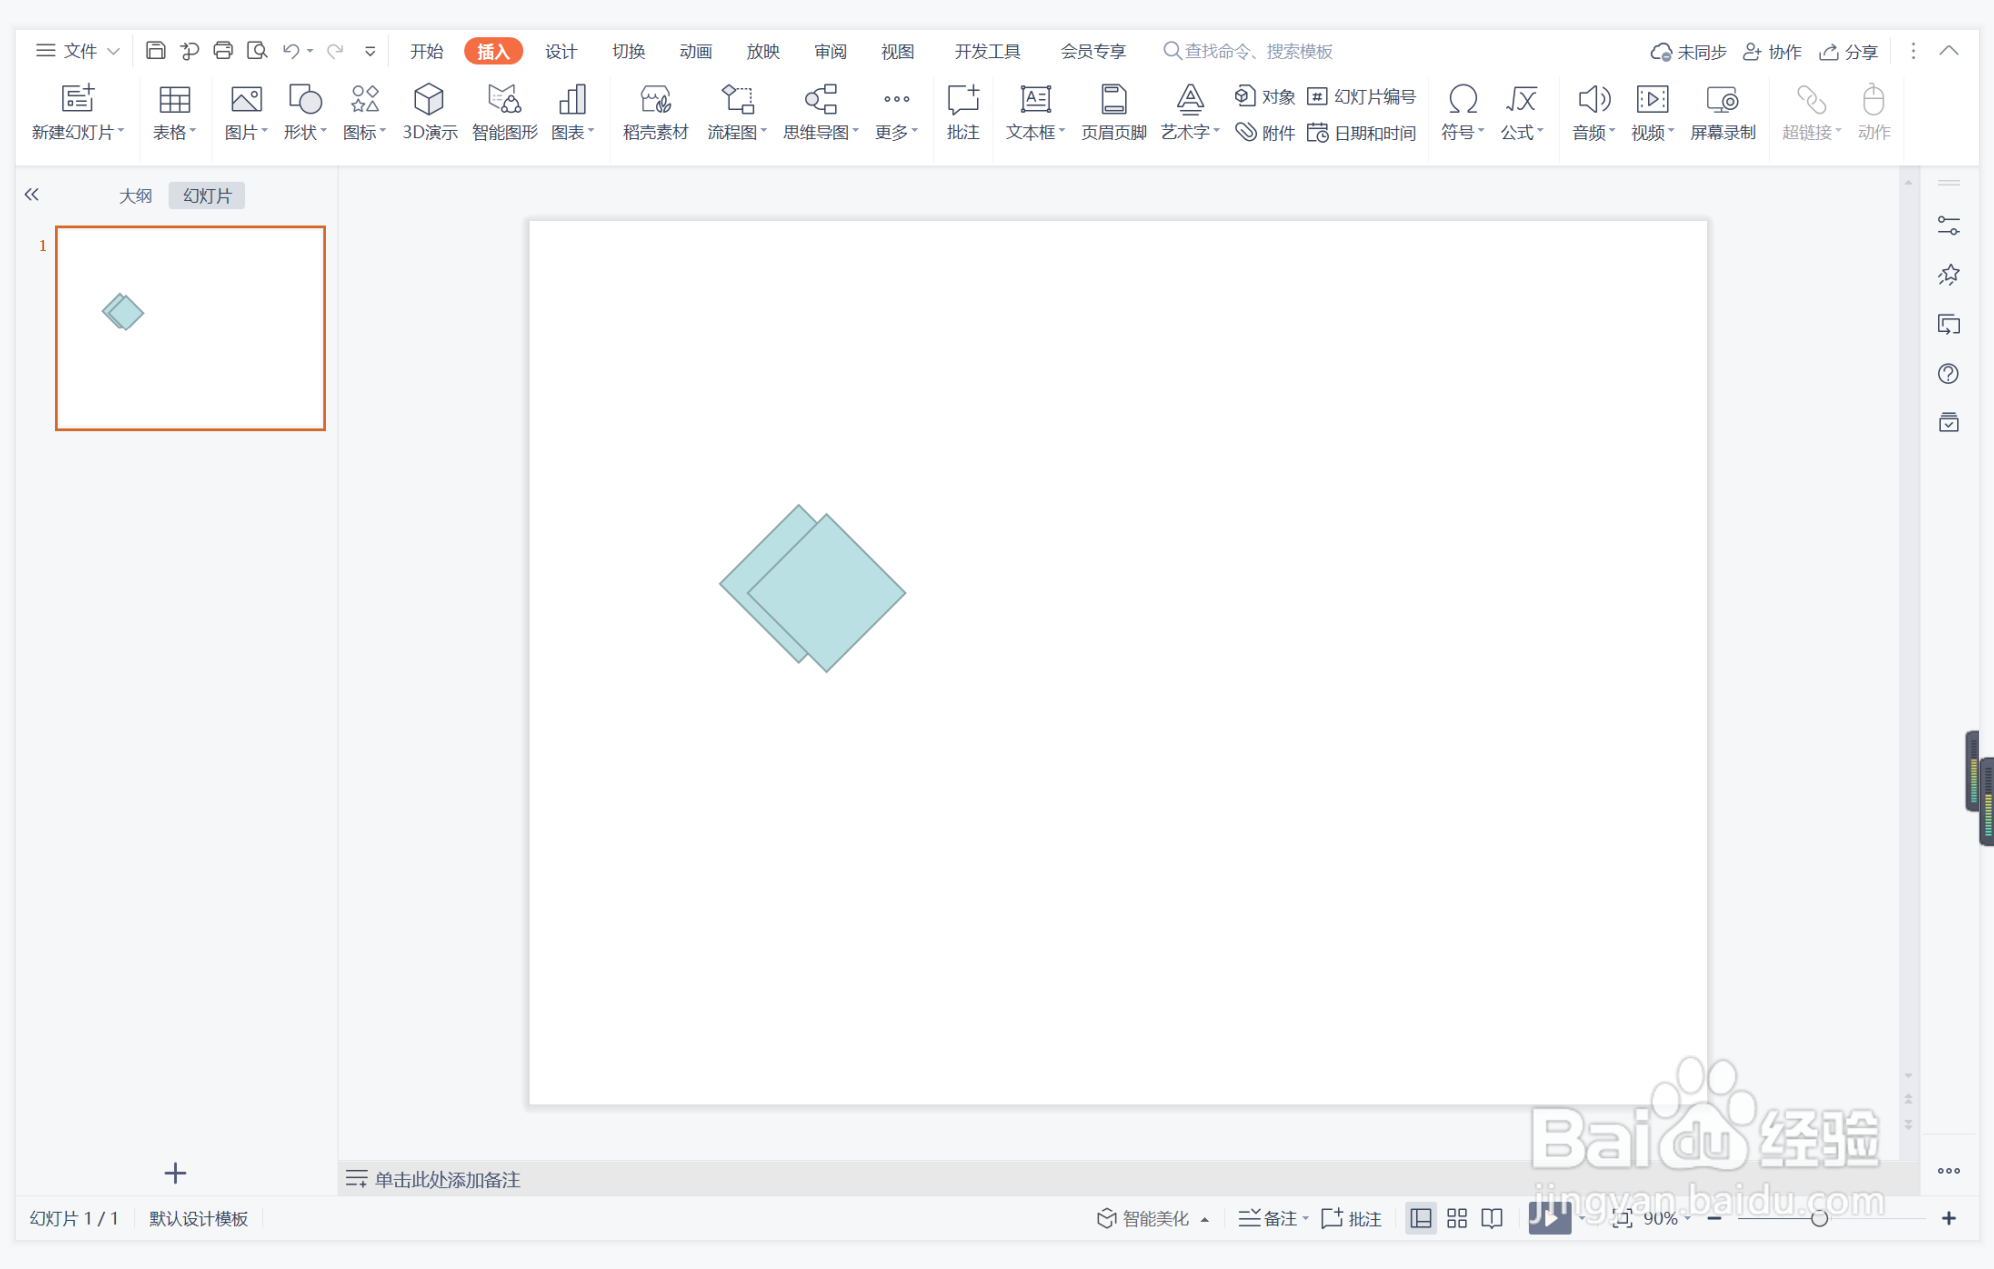Switch to the 设计 ribbon tab

pos(560,51)
